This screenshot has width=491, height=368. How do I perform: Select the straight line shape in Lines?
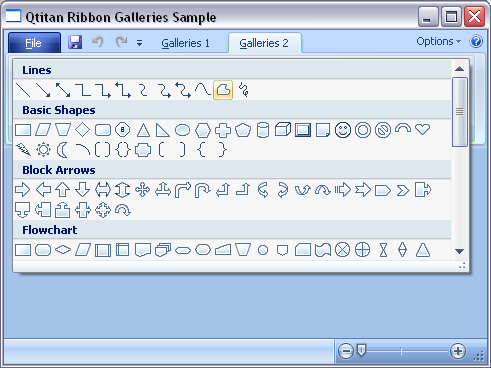coord(23,90)
